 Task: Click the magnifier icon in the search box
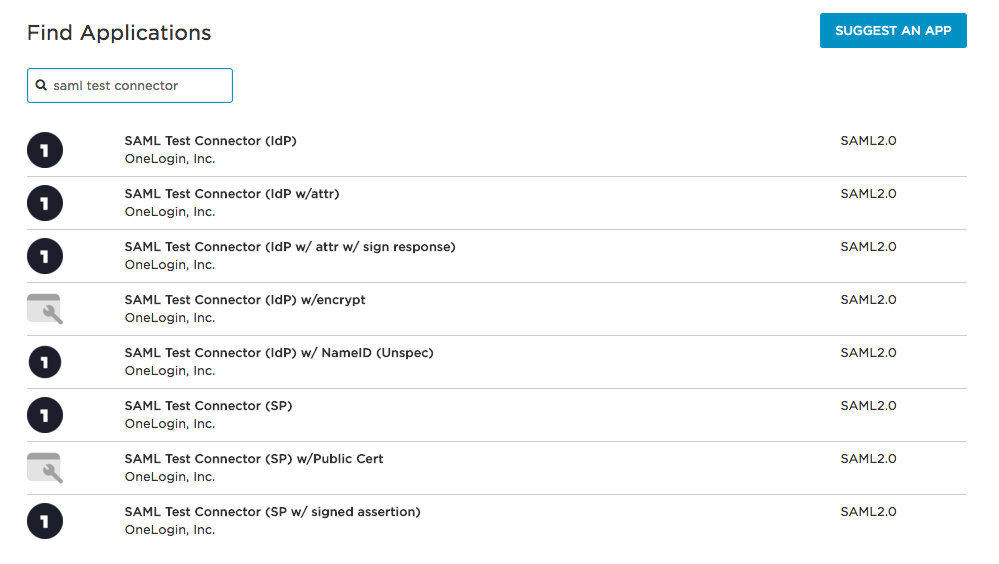coord(41,86)
